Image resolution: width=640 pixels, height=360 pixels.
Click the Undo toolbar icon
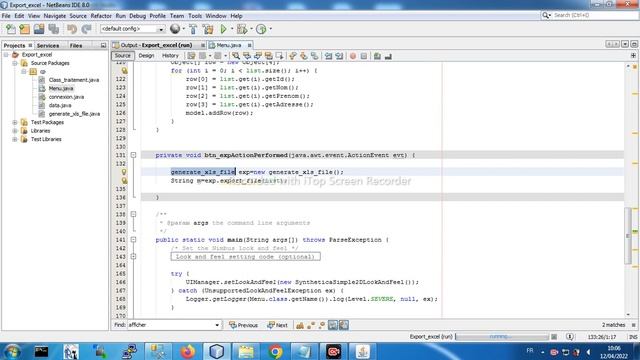tap(72, 29)
